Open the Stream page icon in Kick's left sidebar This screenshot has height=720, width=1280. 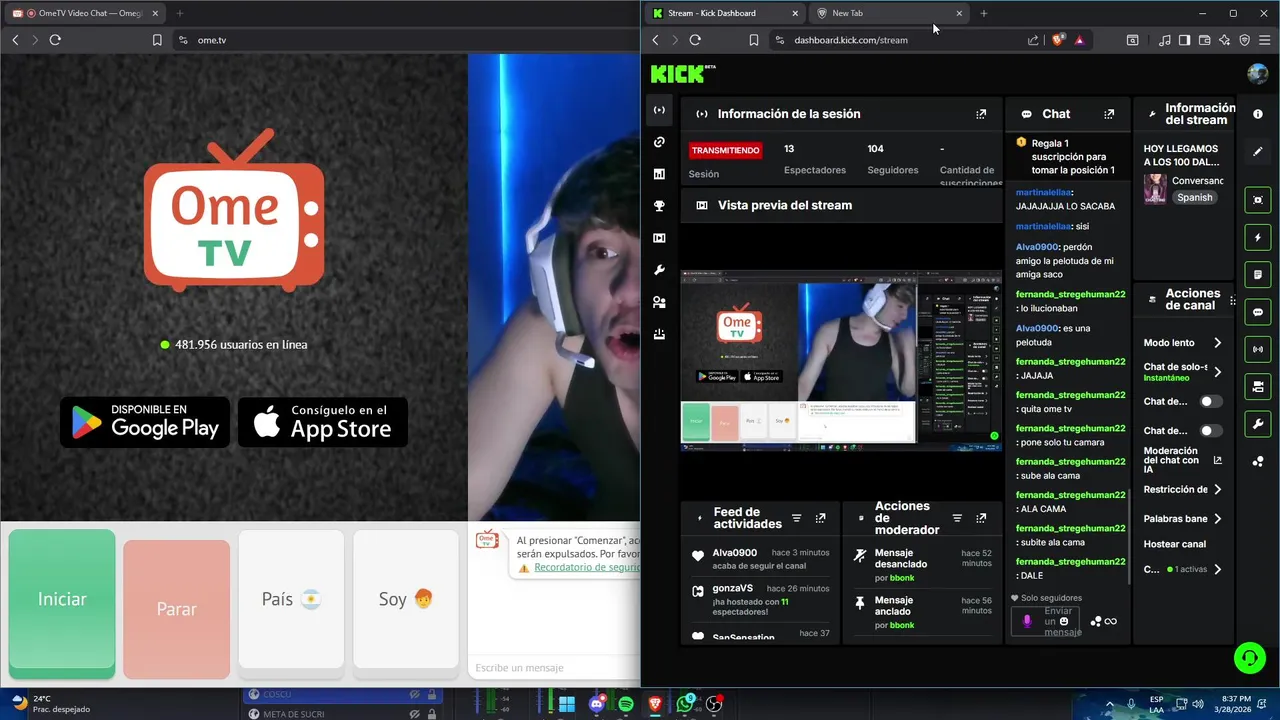click(659, 110)
